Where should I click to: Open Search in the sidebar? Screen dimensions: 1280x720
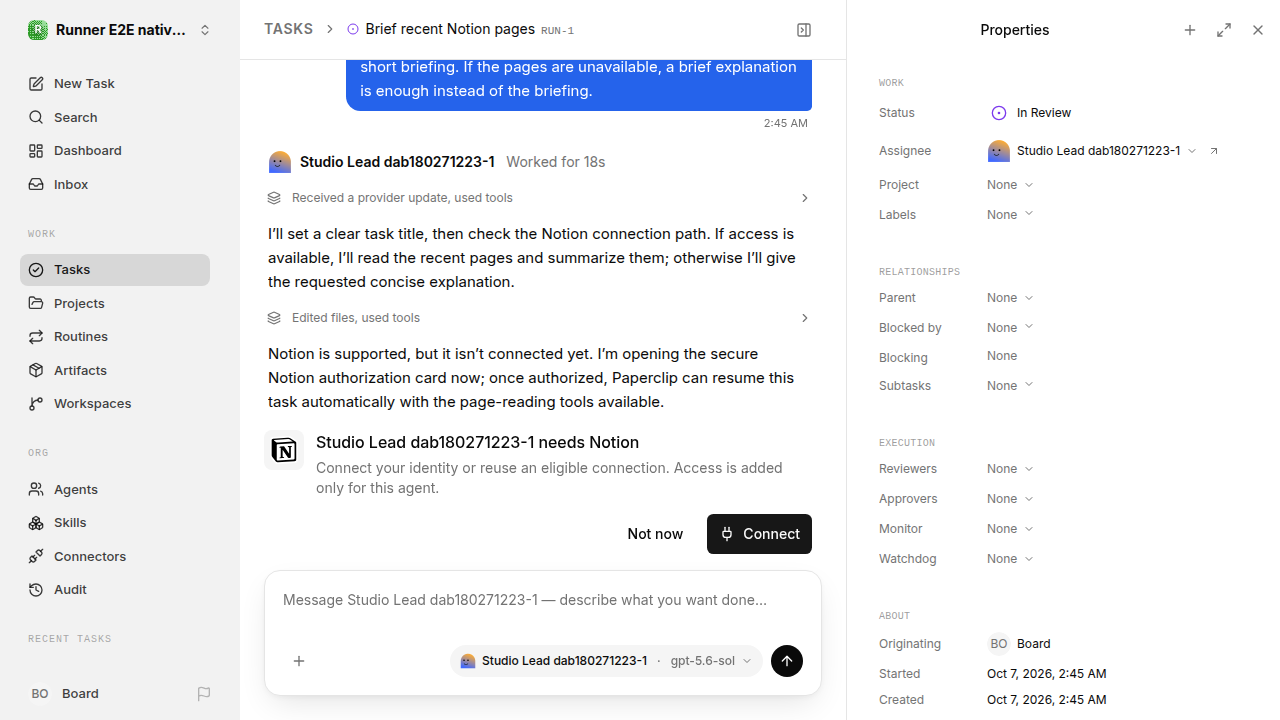115,117
